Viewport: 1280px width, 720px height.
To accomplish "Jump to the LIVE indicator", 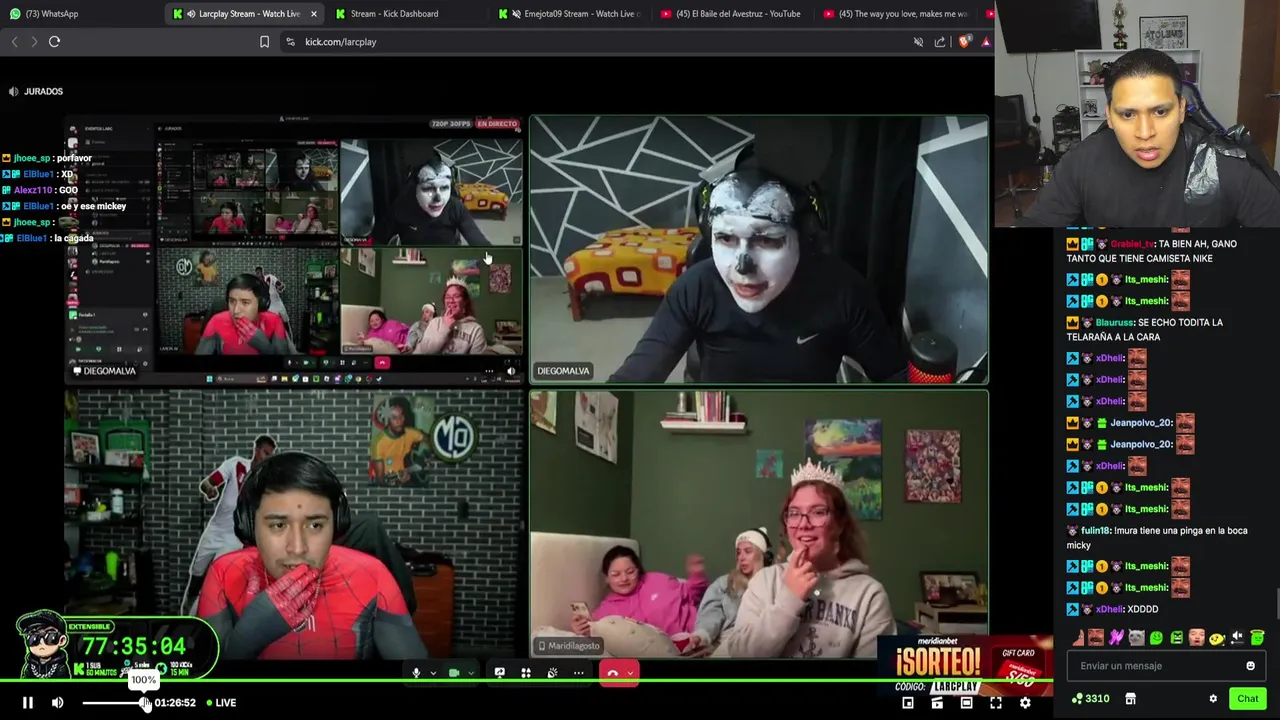I will pyautogui.click(x=221, y=703).
